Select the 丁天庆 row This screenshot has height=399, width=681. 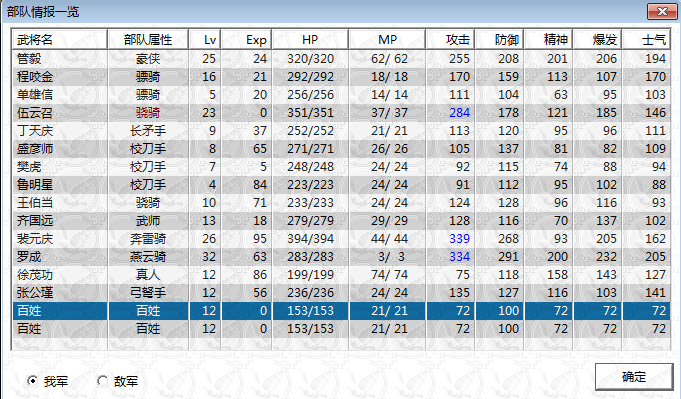click(341, 131)
